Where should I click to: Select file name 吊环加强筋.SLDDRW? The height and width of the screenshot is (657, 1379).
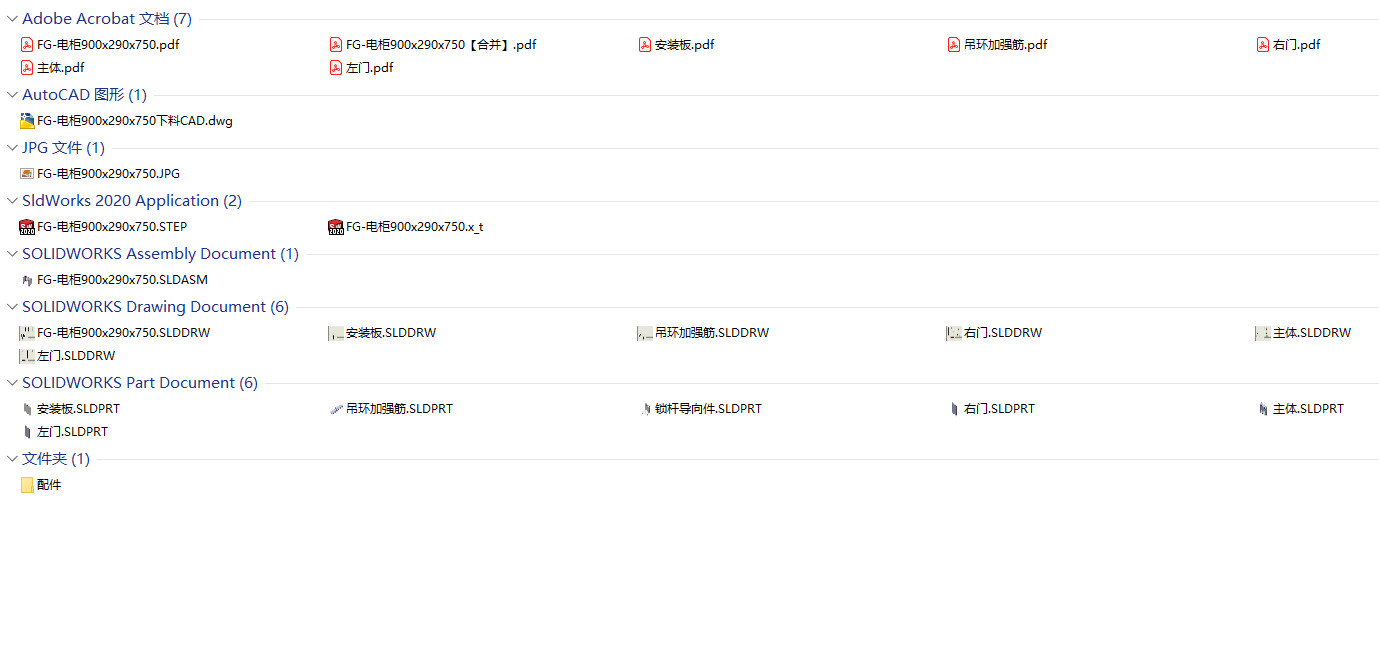pos(712,333)
